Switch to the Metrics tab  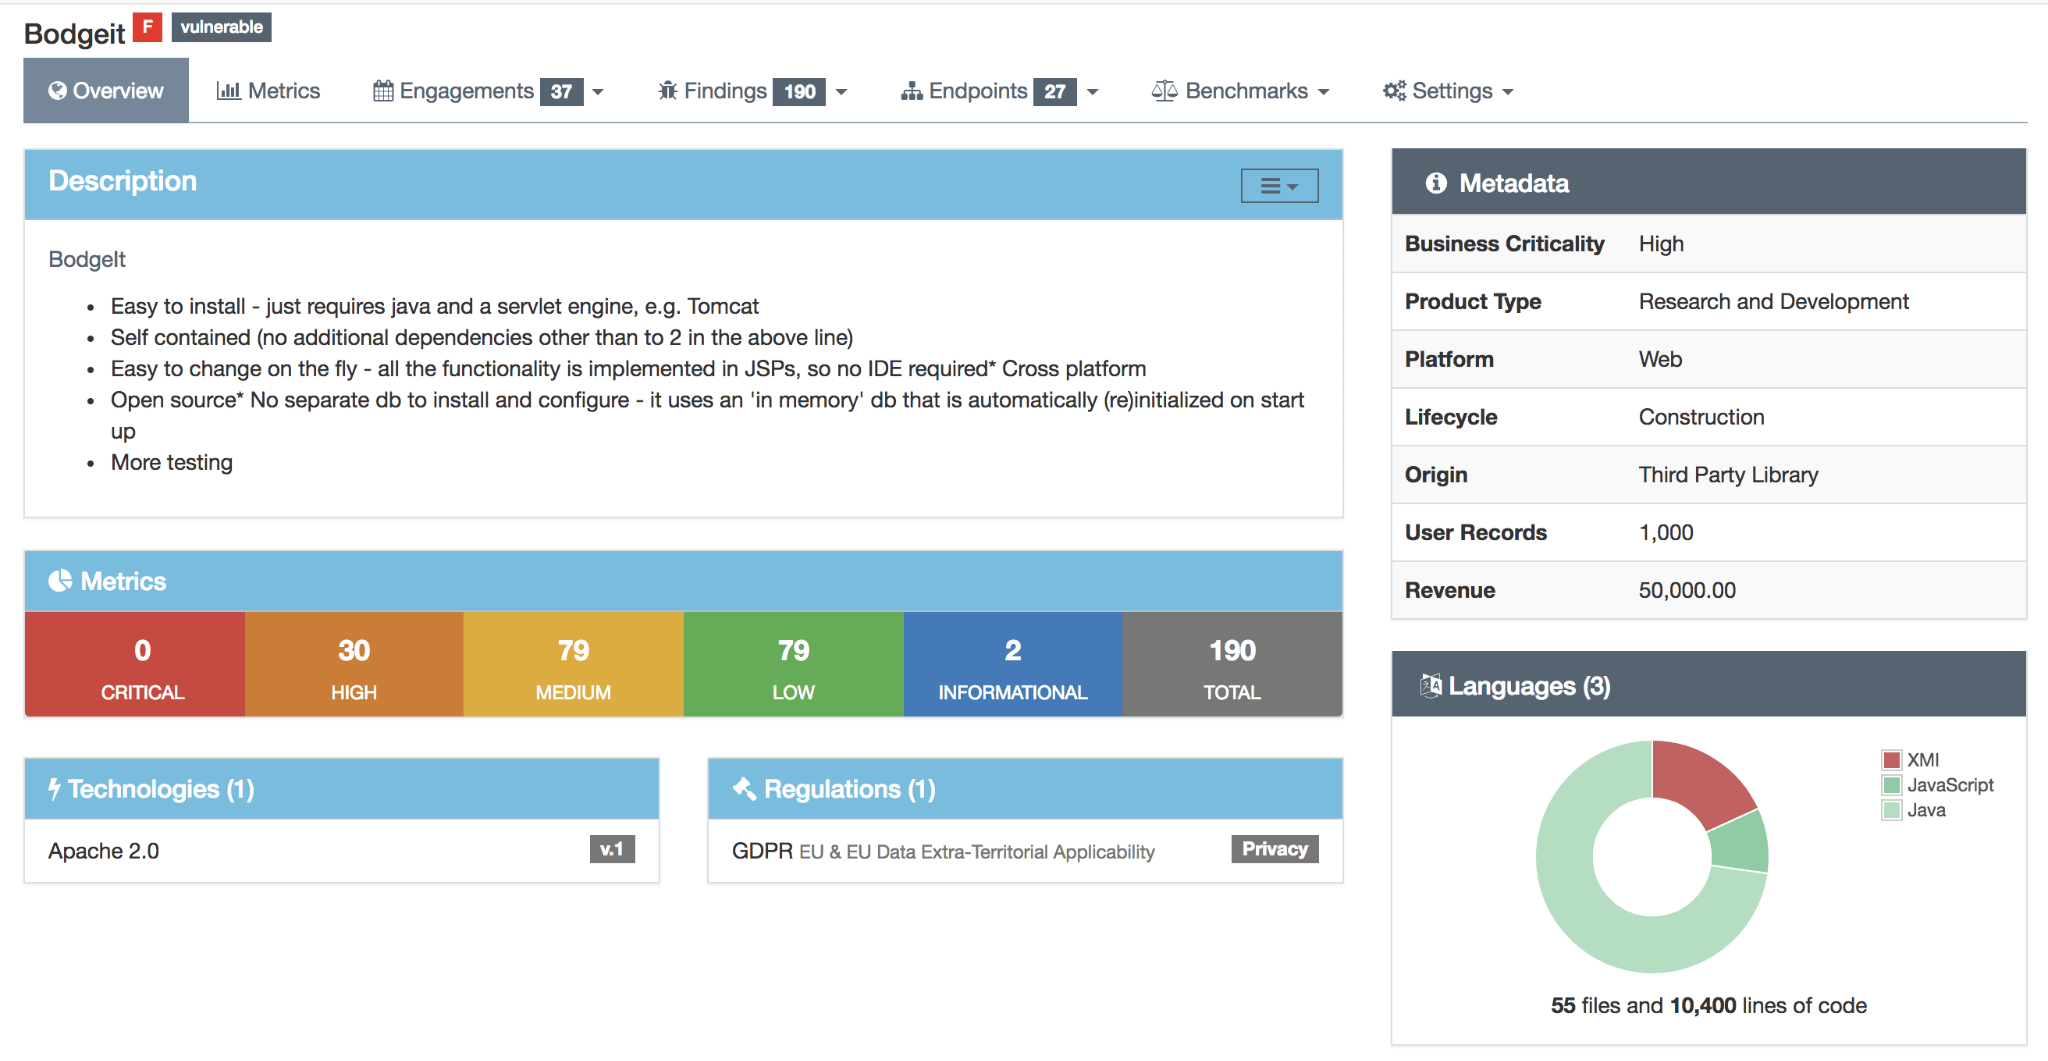point(270,90)
